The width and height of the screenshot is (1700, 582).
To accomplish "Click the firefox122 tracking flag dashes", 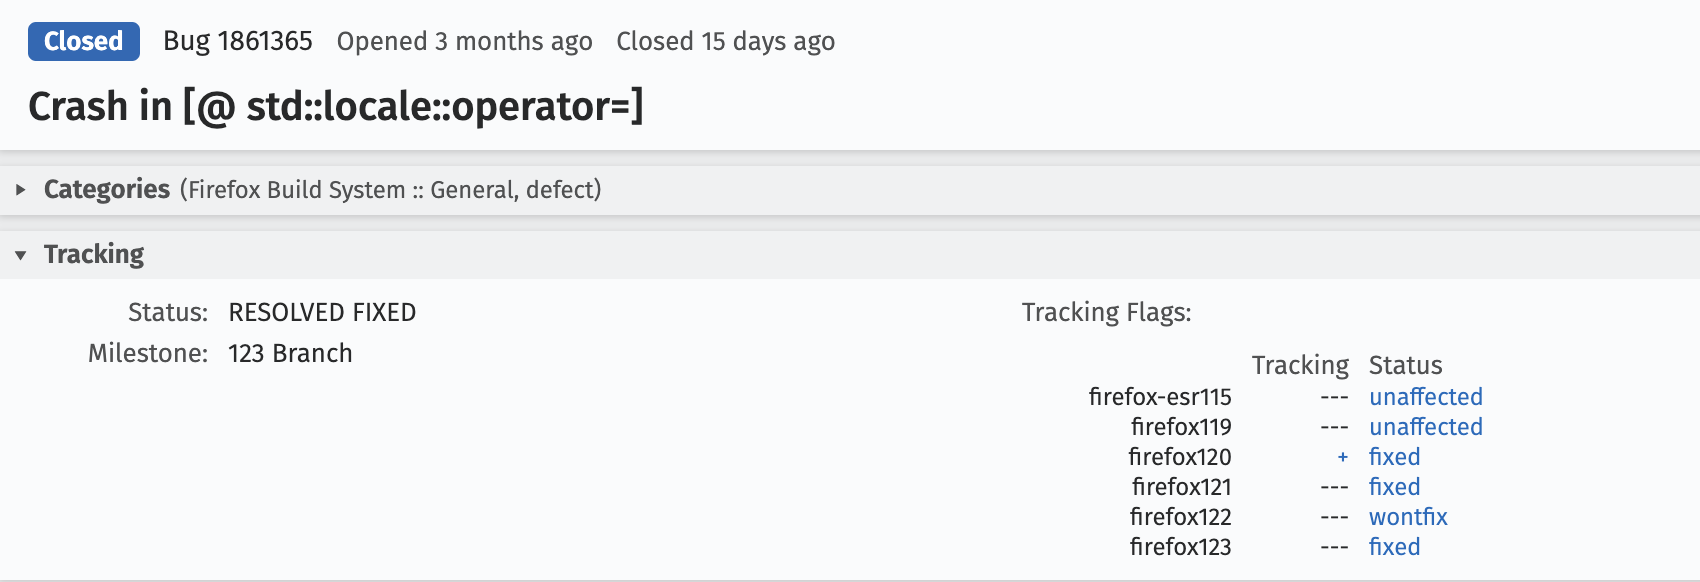I will pyautogui.click(x=1334, y=517).
